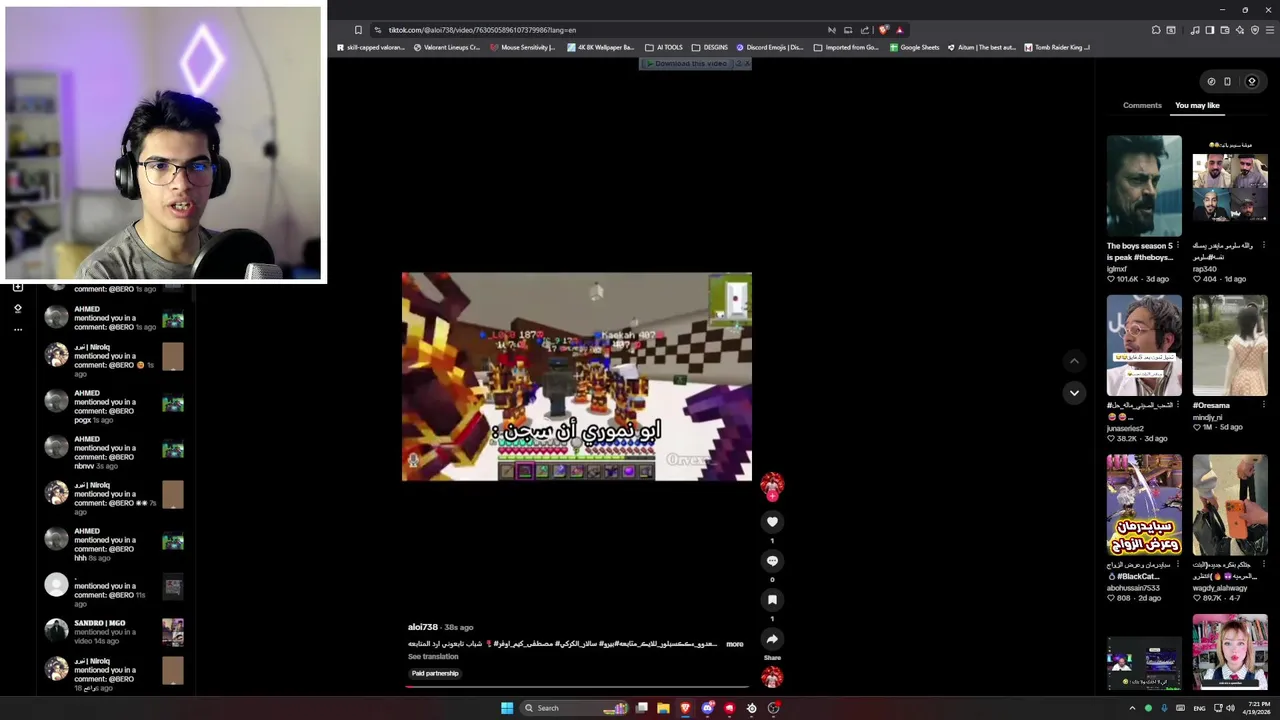Open Discord from the taskbar
The image size is (1280, 720).
(x=708, y=708)
